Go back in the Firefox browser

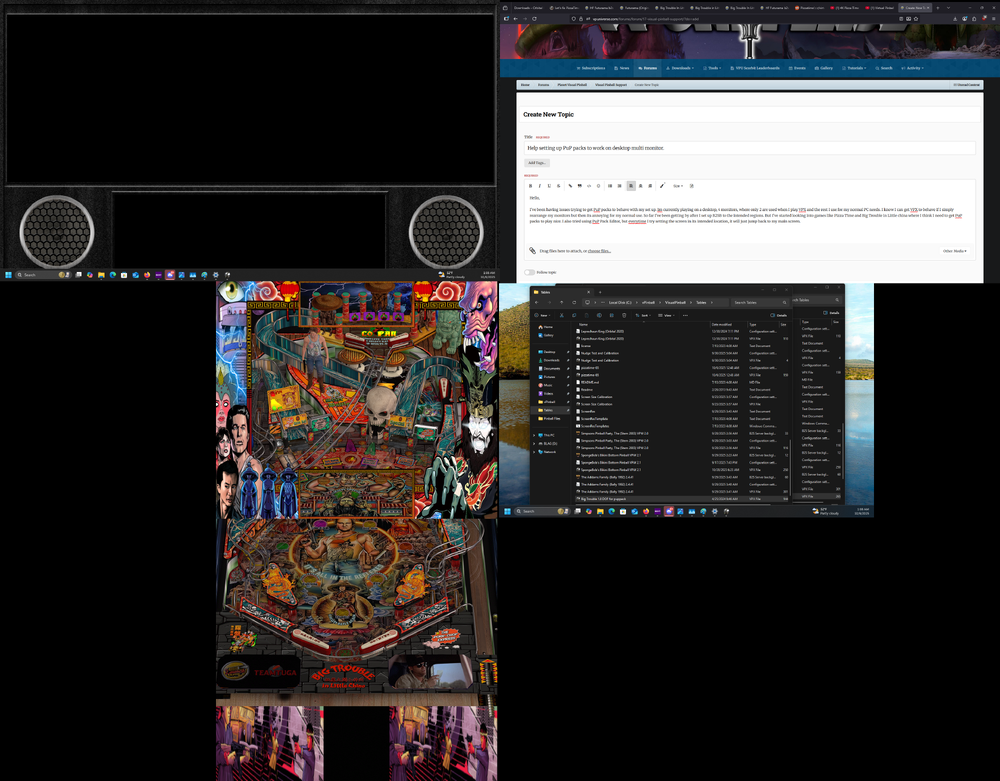[515, 18]
